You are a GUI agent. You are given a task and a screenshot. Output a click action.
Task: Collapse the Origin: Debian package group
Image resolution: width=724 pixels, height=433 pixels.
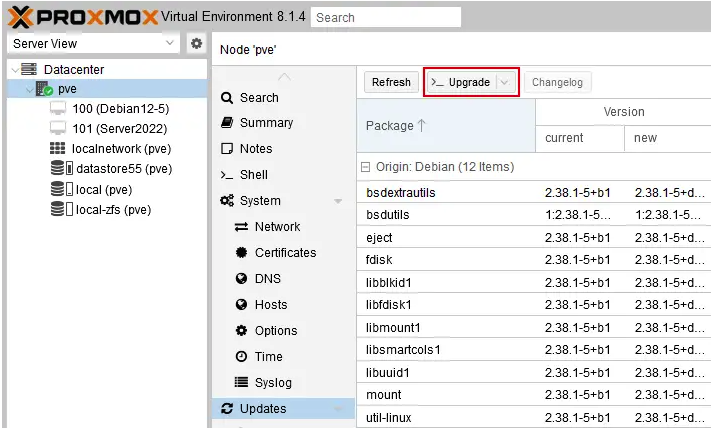(x=366, y=167)
